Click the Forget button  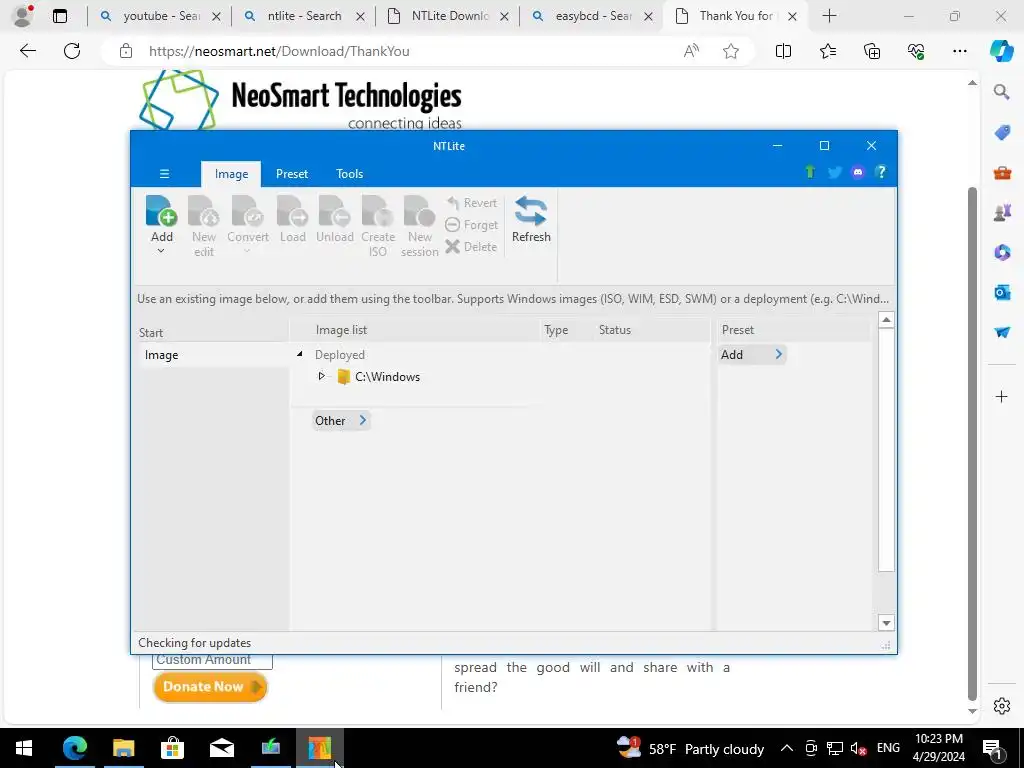click(x=472, y=225)
